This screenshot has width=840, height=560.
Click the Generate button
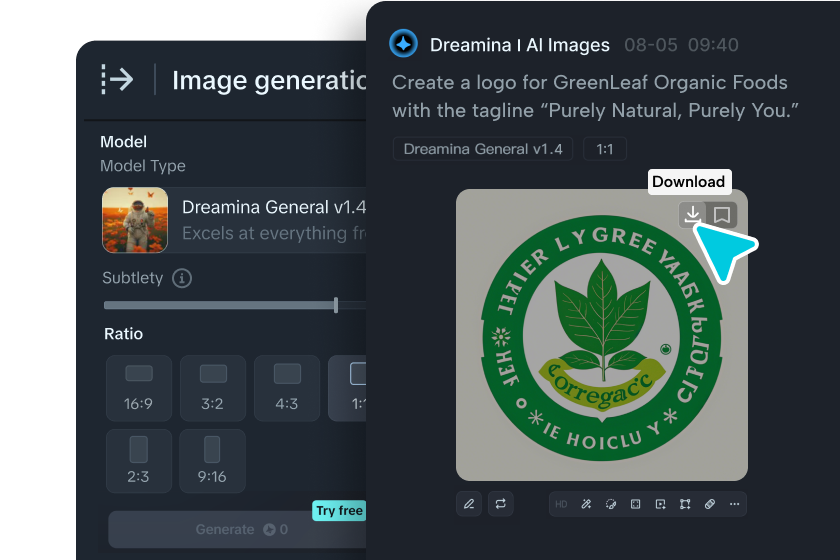[237, 529]
